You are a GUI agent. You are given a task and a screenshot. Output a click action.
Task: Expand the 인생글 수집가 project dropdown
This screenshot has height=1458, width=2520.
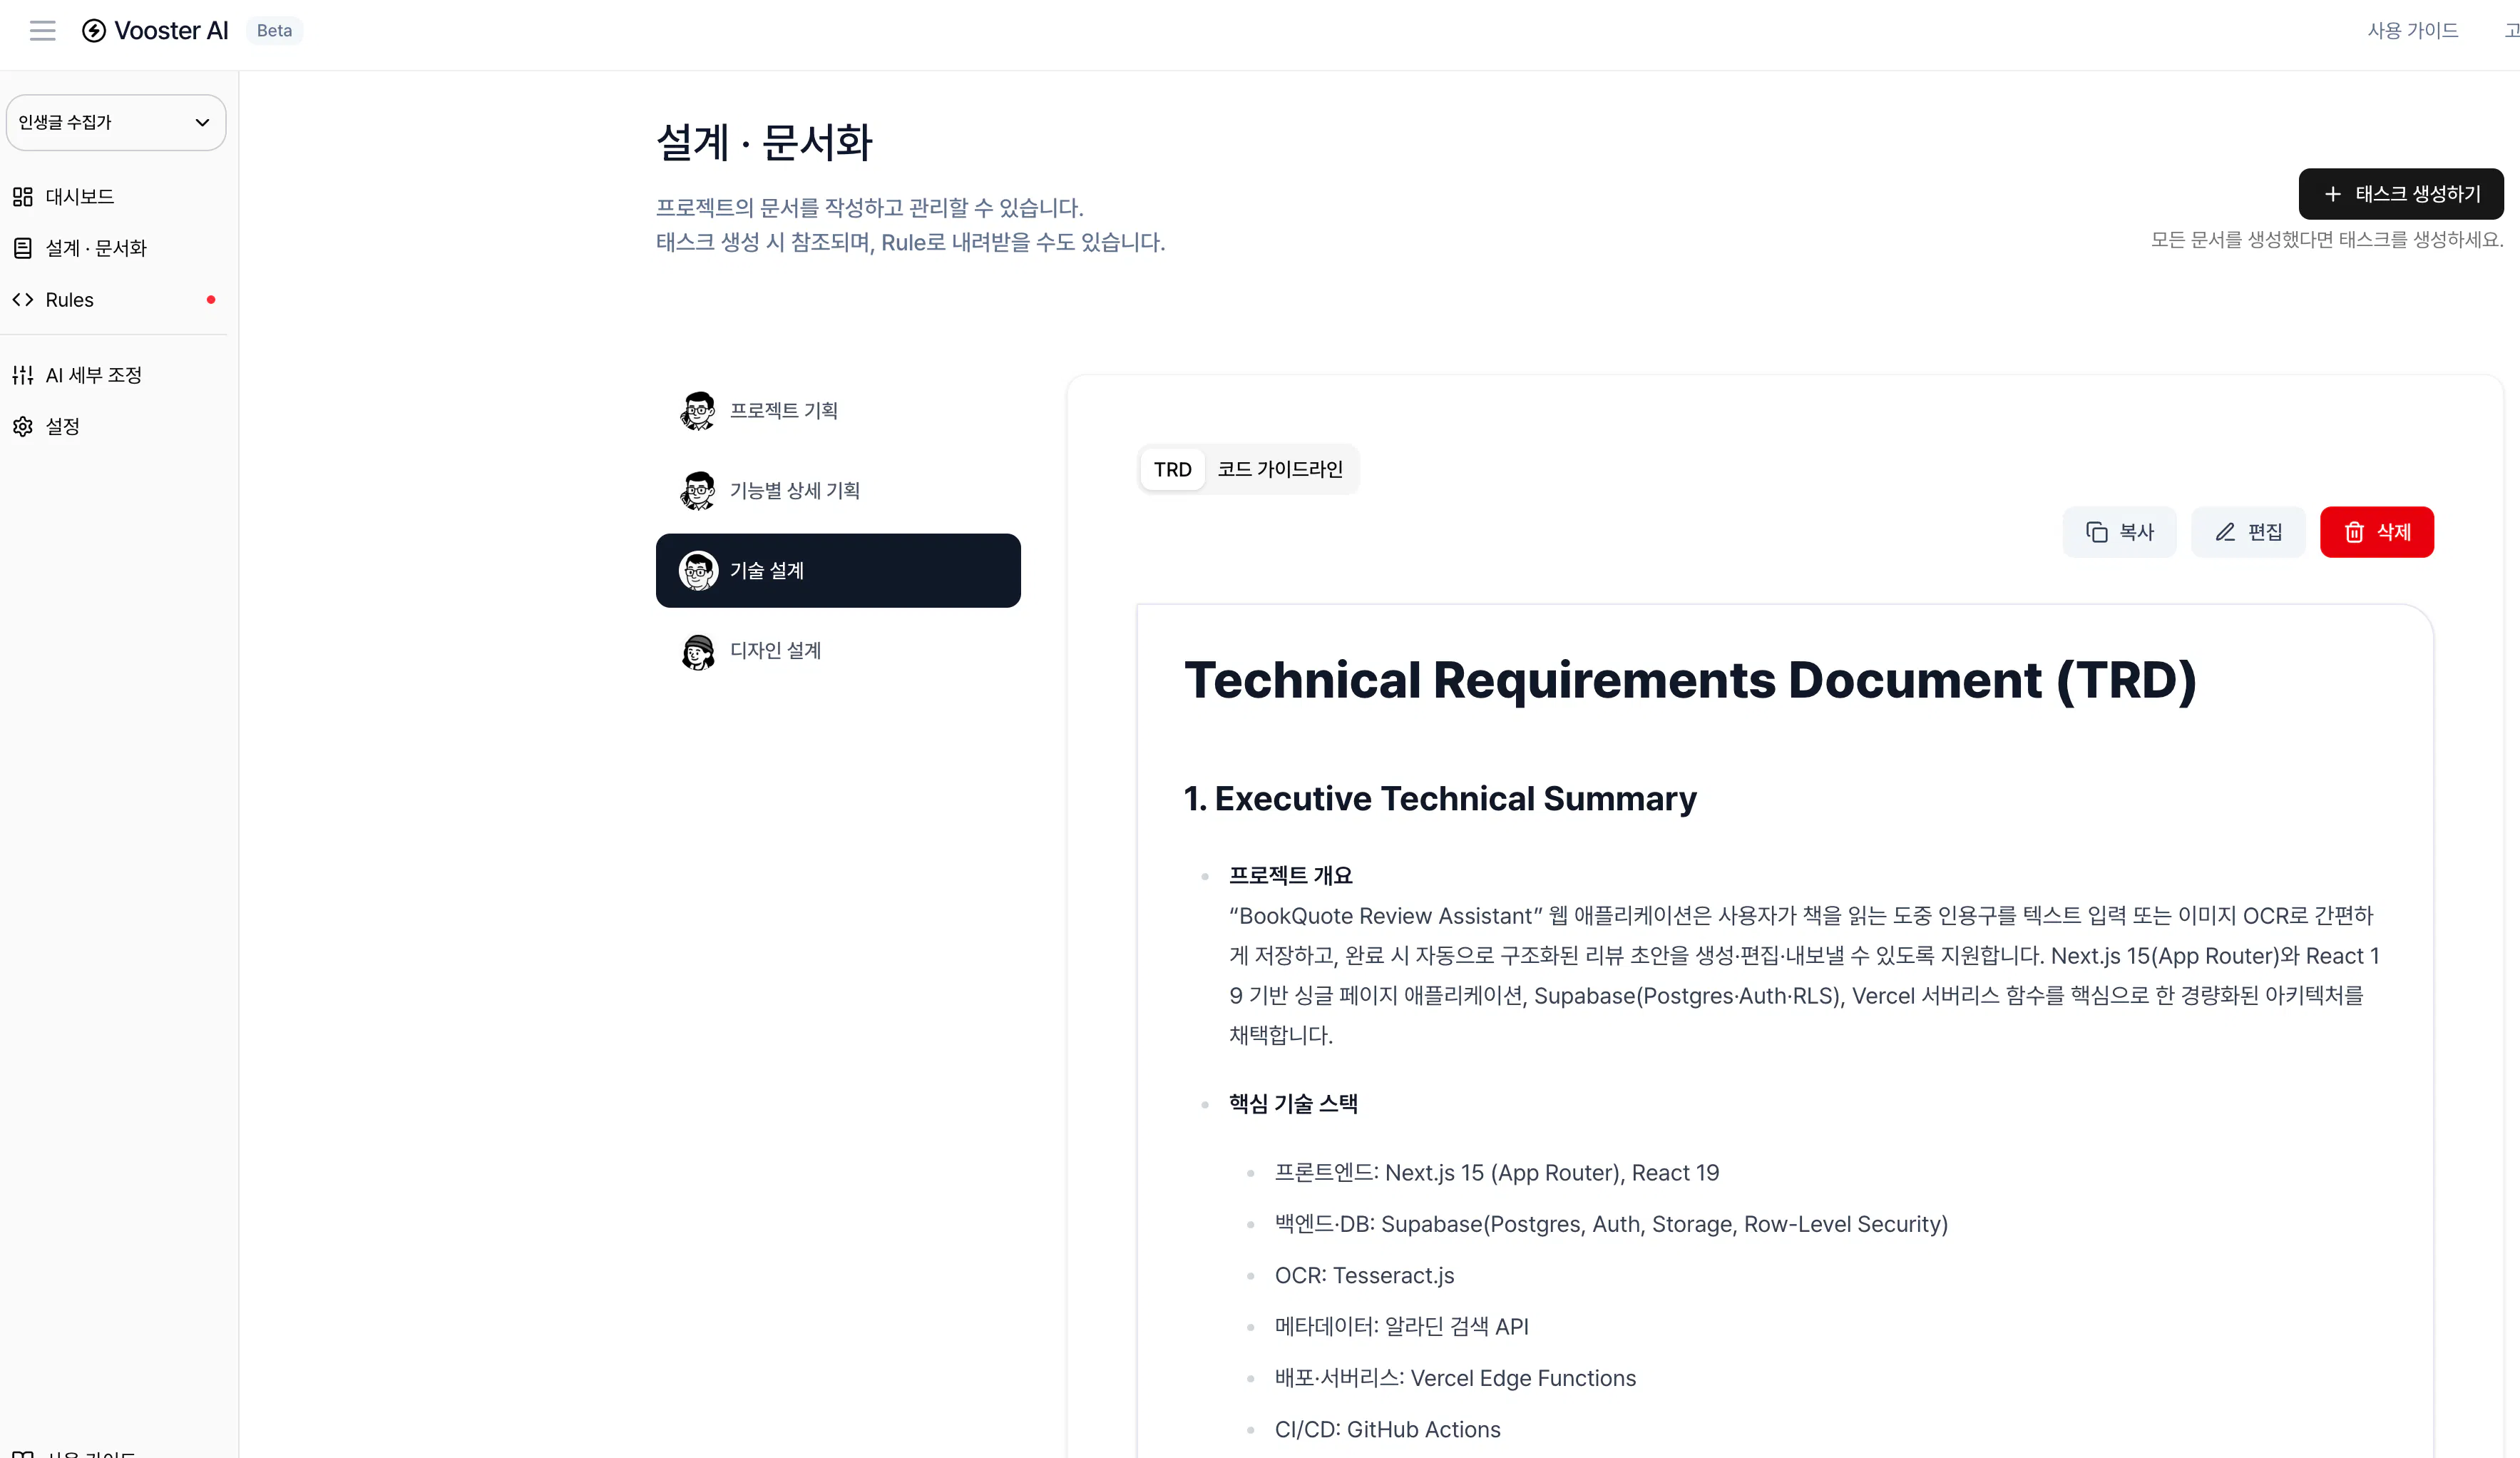(x=116, y=122)
